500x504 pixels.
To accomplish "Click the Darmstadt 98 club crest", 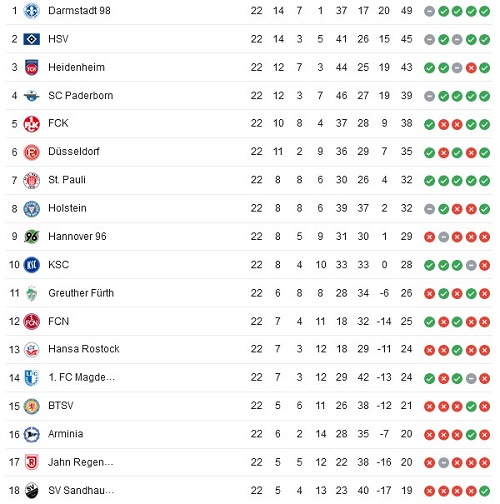I will [32, 11].
